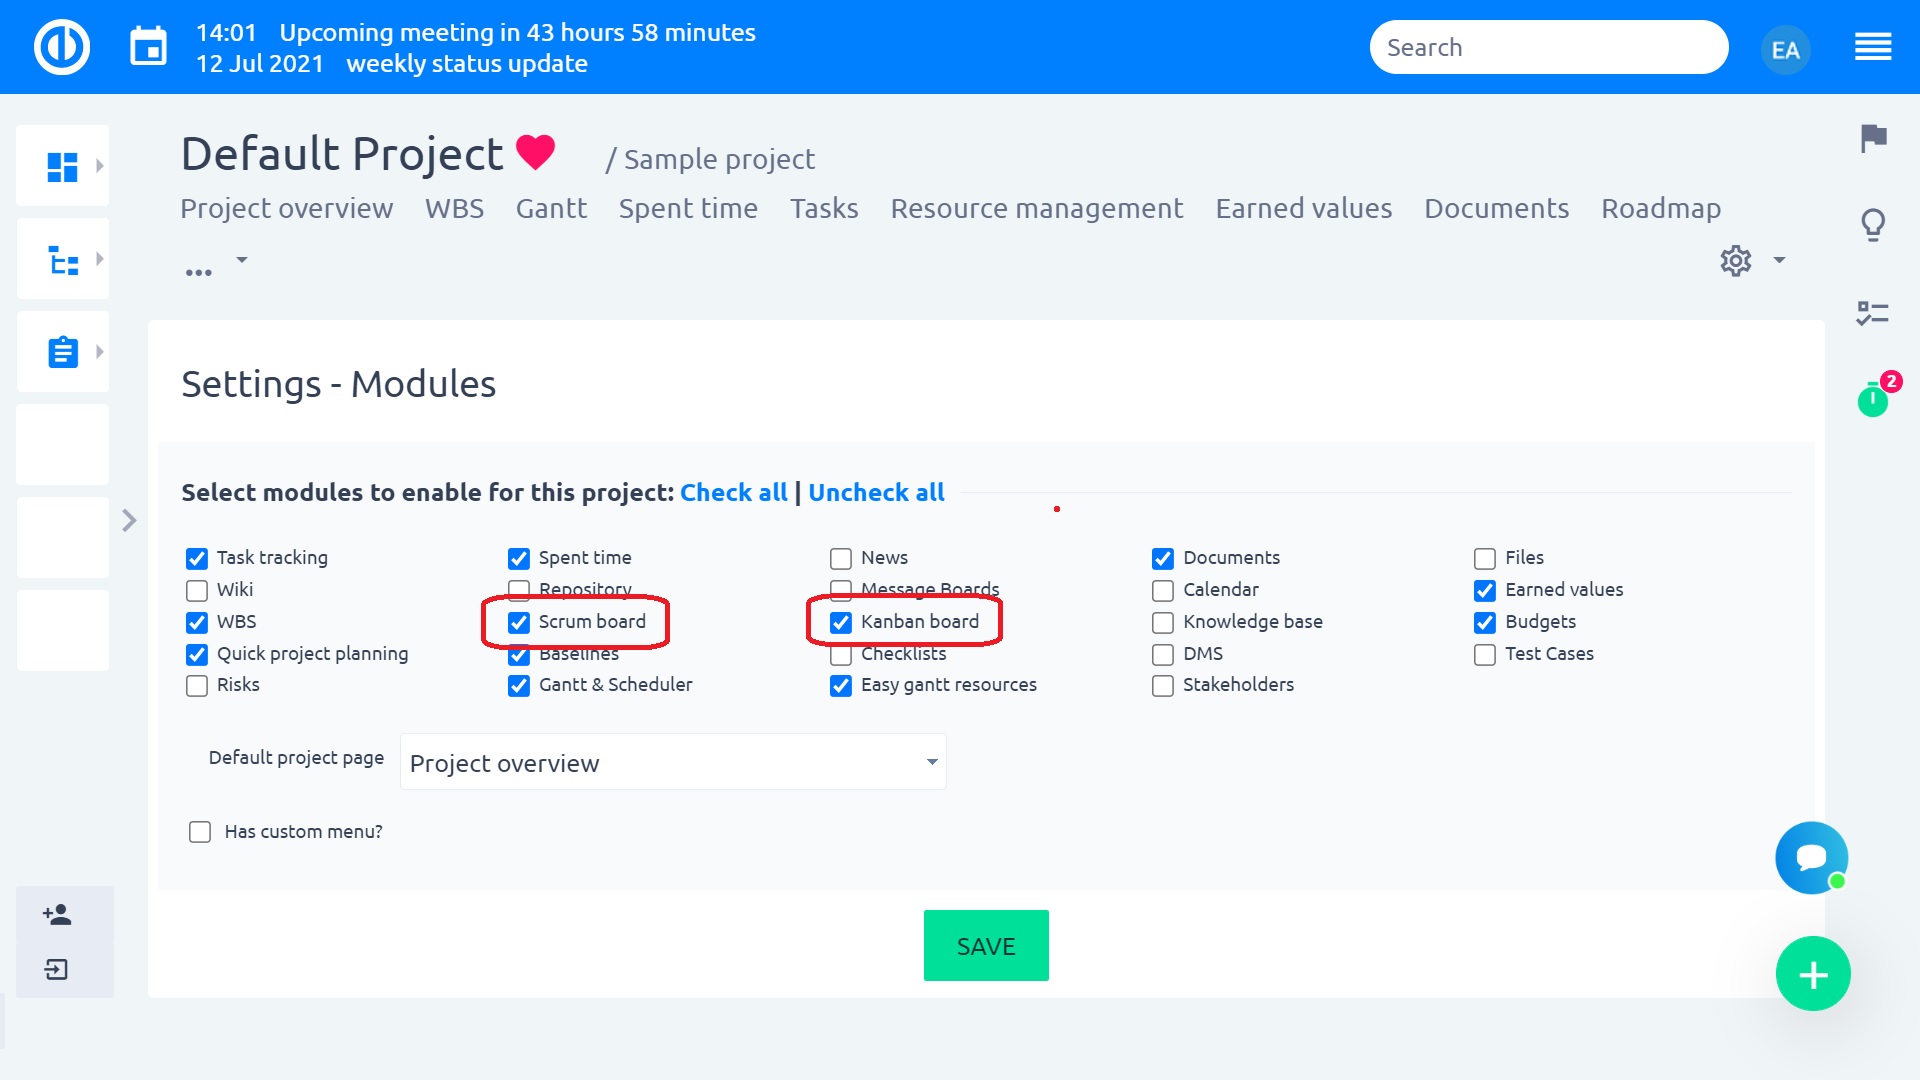This screenshot has width=1920, height=1080.
Task: Enable the Stakeholders module checkbox
Action: tap(1163, 685)
